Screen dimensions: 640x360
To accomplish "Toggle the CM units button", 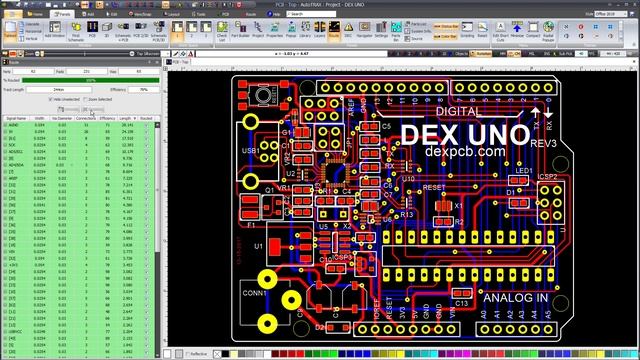I will (x=514, y=53).
